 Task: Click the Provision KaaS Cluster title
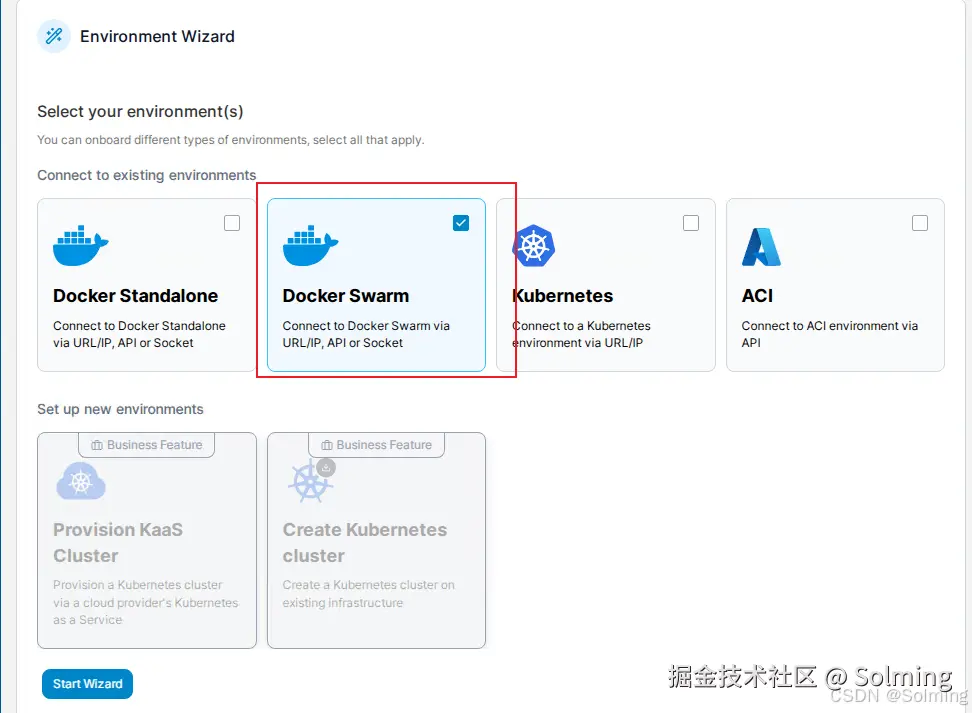(x=118, y=542)
